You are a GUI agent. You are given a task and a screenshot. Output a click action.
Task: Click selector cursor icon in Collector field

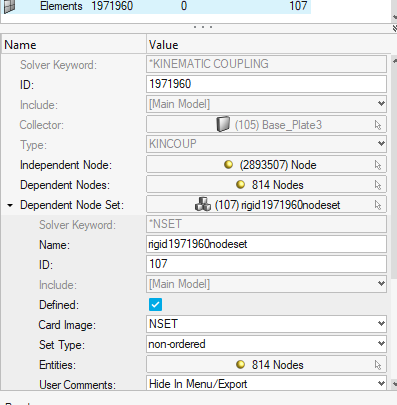pos(378,125)
